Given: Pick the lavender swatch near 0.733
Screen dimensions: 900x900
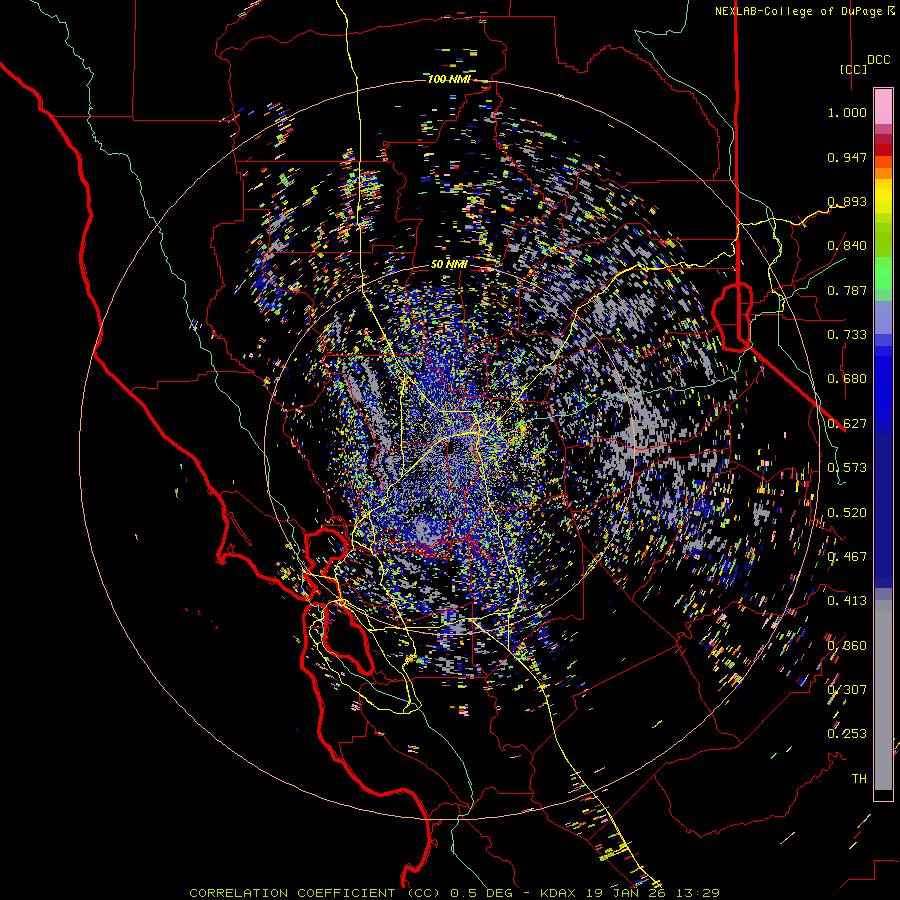Looking at the screenshot, I should (883, 317).
